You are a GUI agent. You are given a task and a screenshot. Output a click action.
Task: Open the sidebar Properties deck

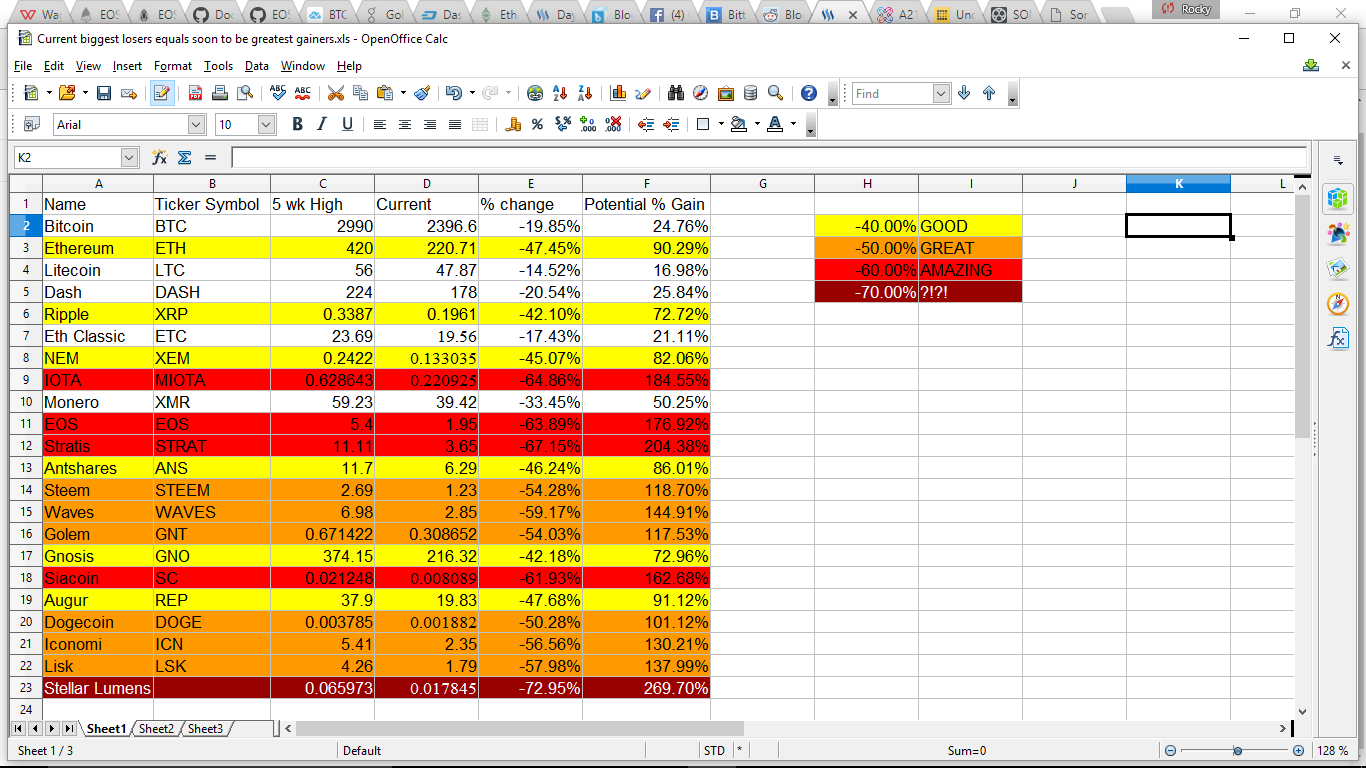[1338, 198]
